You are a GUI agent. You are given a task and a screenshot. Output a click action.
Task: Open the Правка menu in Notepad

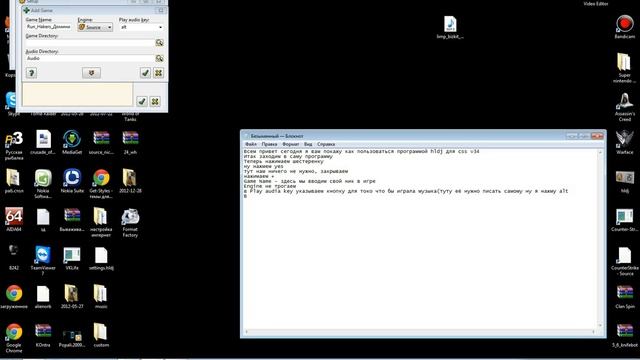(269, 144)
